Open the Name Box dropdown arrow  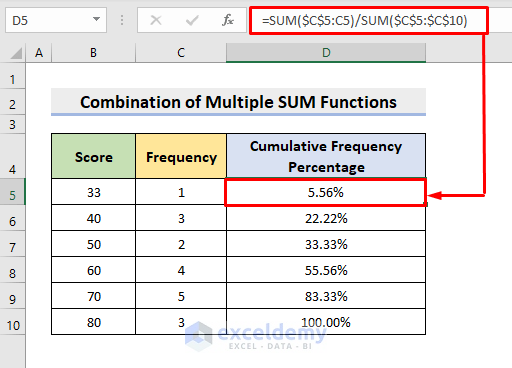96,19
